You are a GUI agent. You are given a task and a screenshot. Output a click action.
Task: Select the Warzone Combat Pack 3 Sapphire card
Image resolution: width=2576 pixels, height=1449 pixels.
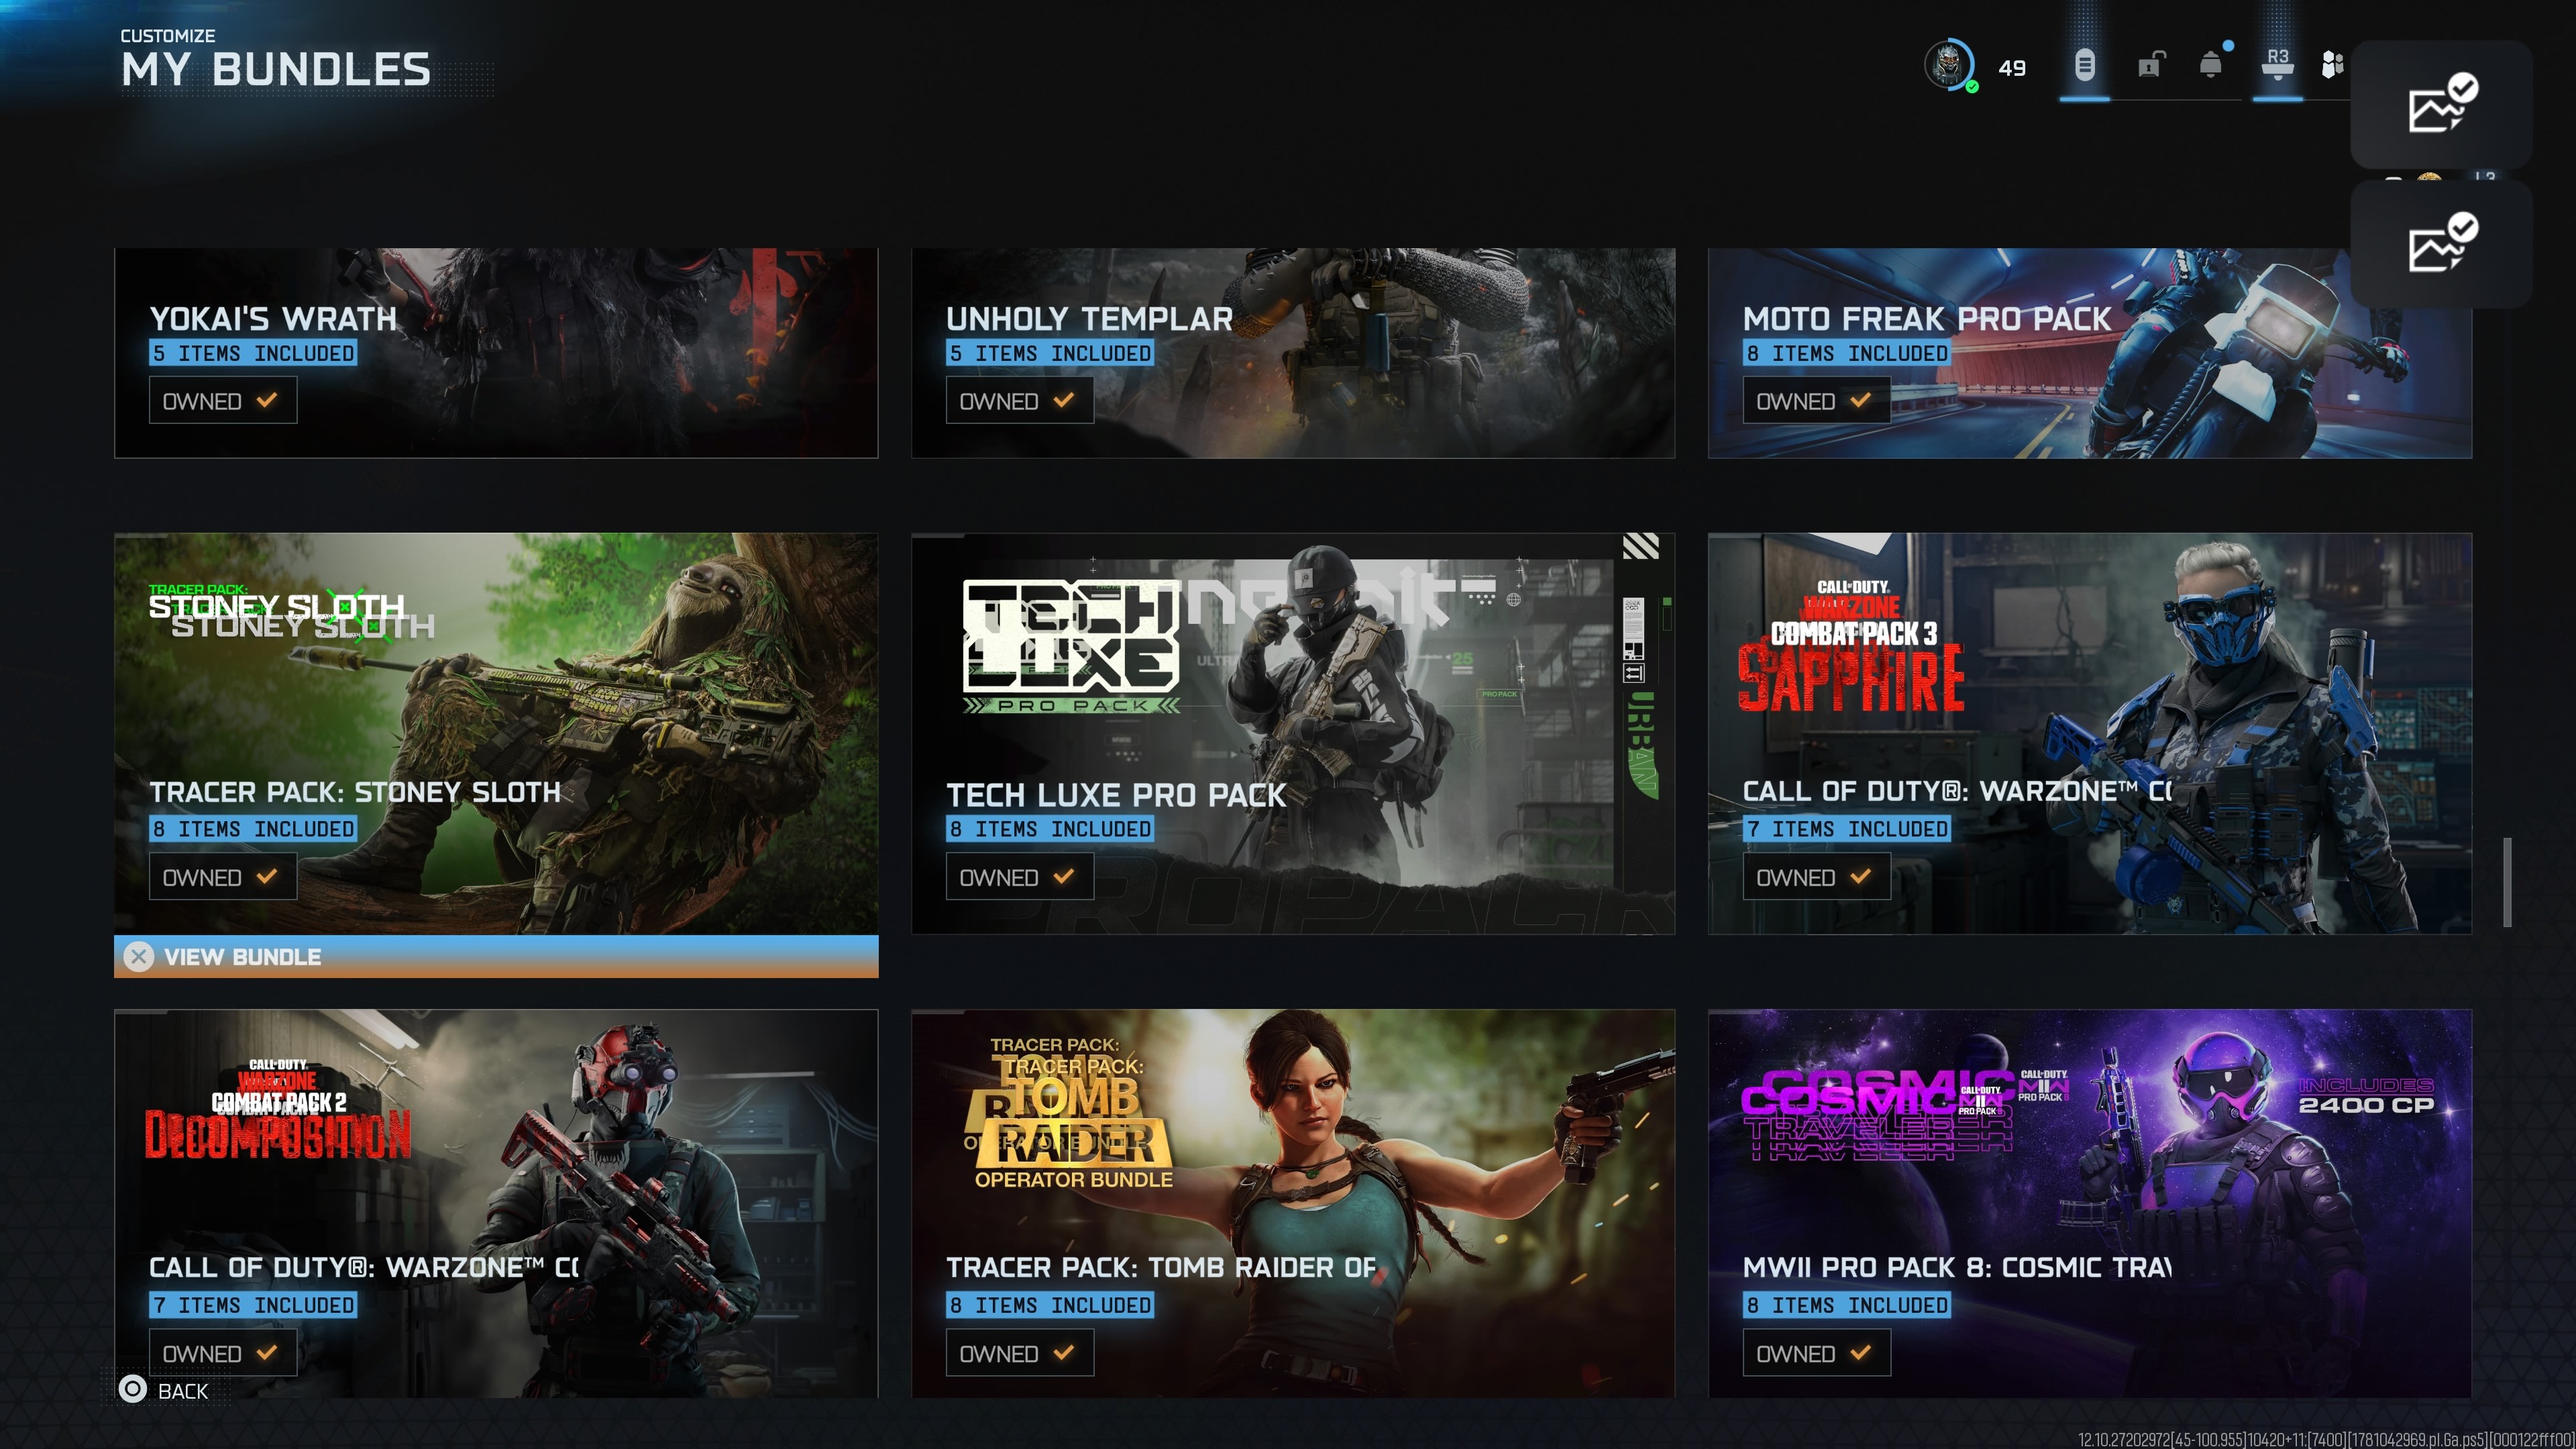pyautogui.click(x=2090, y=733)
